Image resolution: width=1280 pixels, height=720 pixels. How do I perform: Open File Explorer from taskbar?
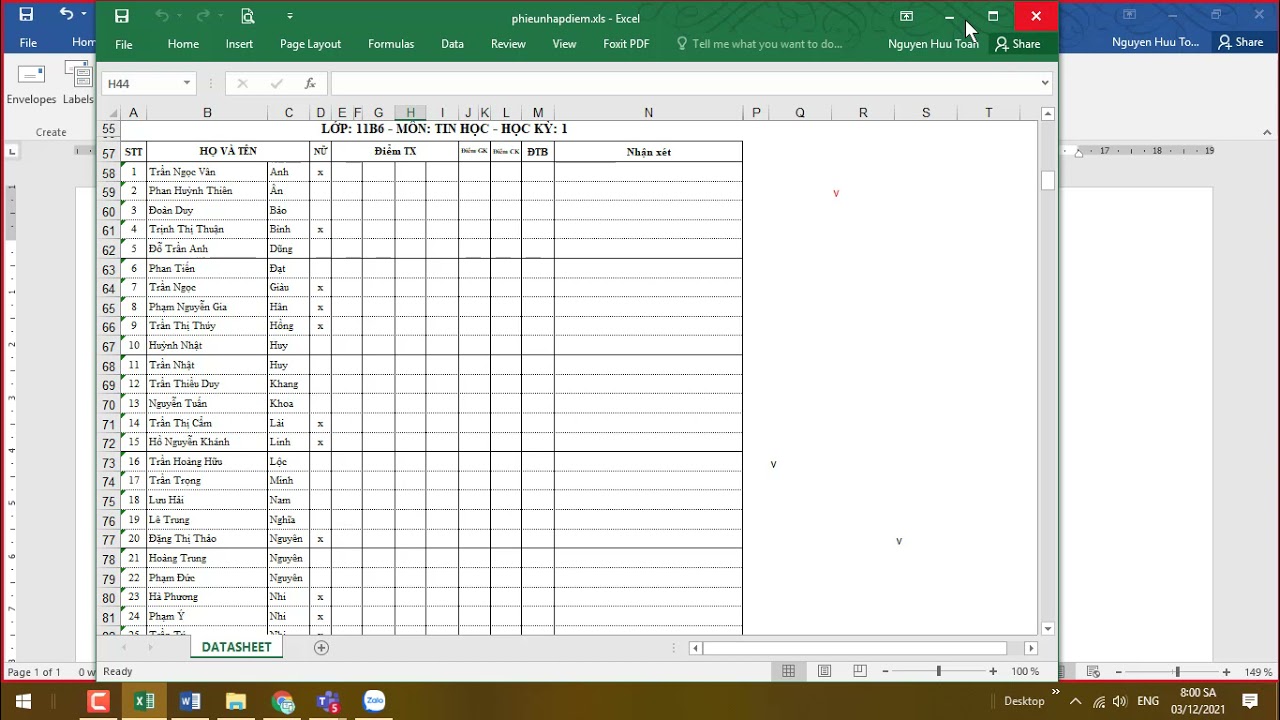[236, 701]
